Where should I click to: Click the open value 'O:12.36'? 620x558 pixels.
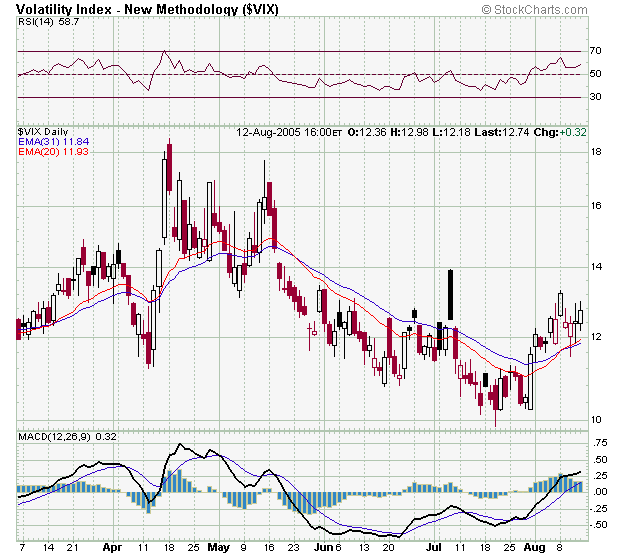tap(367, 132)
